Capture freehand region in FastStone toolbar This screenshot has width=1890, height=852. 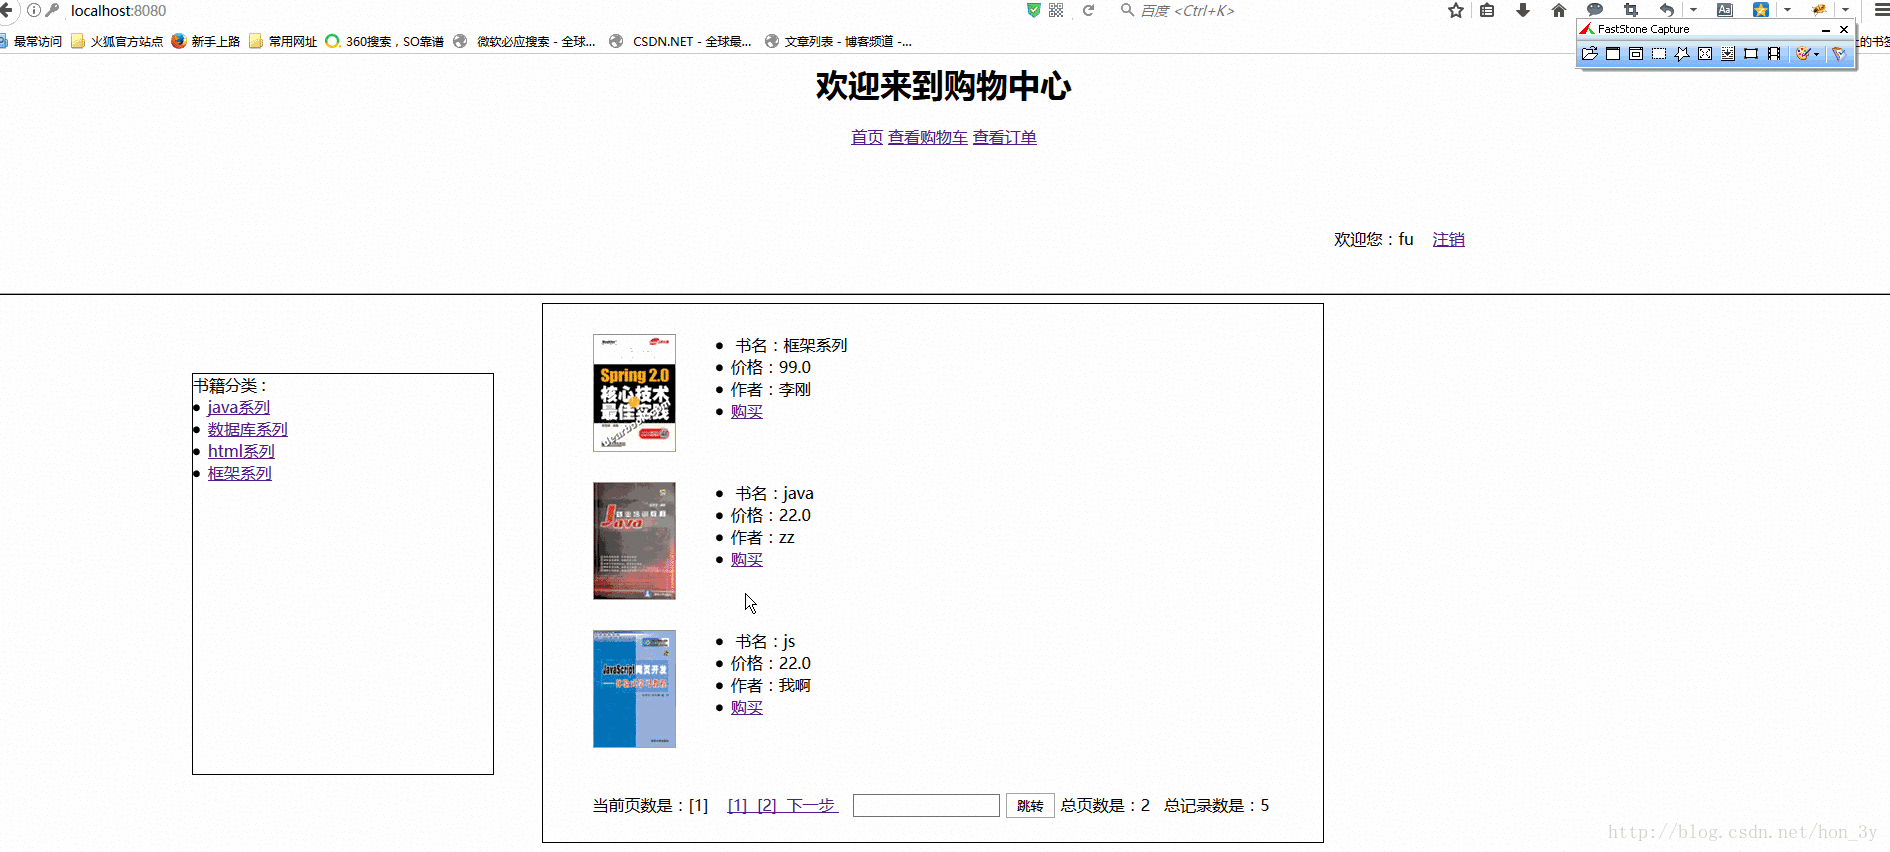(x=1682, y=54)
